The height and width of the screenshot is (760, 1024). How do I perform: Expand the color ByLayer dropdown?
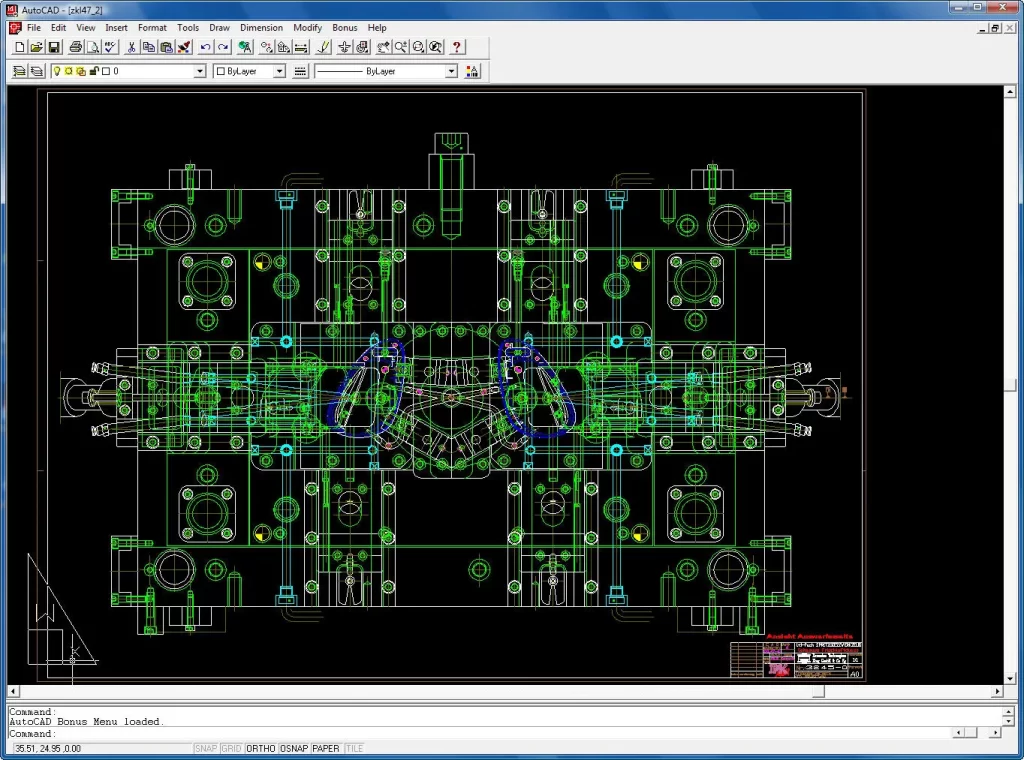[x=281, y=71]
